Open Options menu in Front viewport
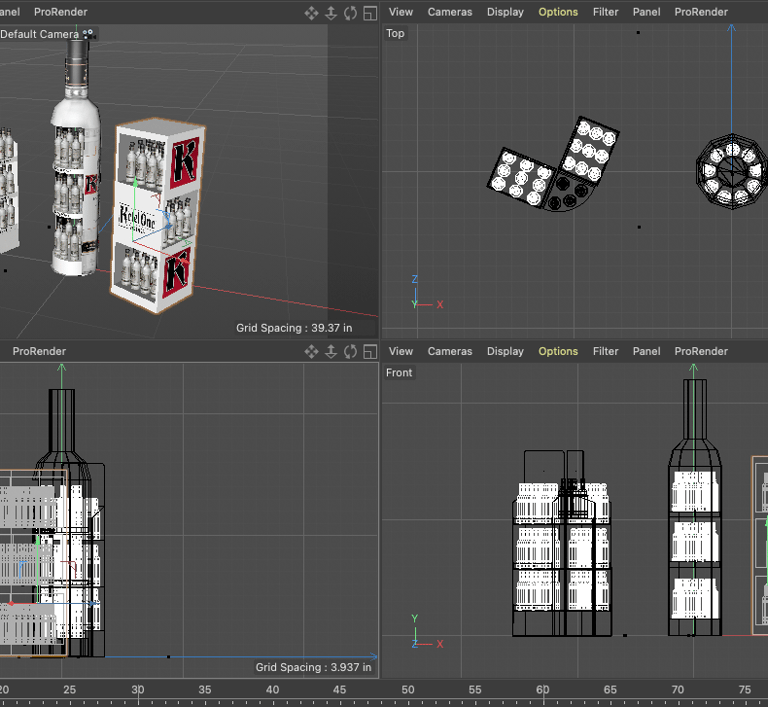 pyautogui.click(x=558, y=351)
